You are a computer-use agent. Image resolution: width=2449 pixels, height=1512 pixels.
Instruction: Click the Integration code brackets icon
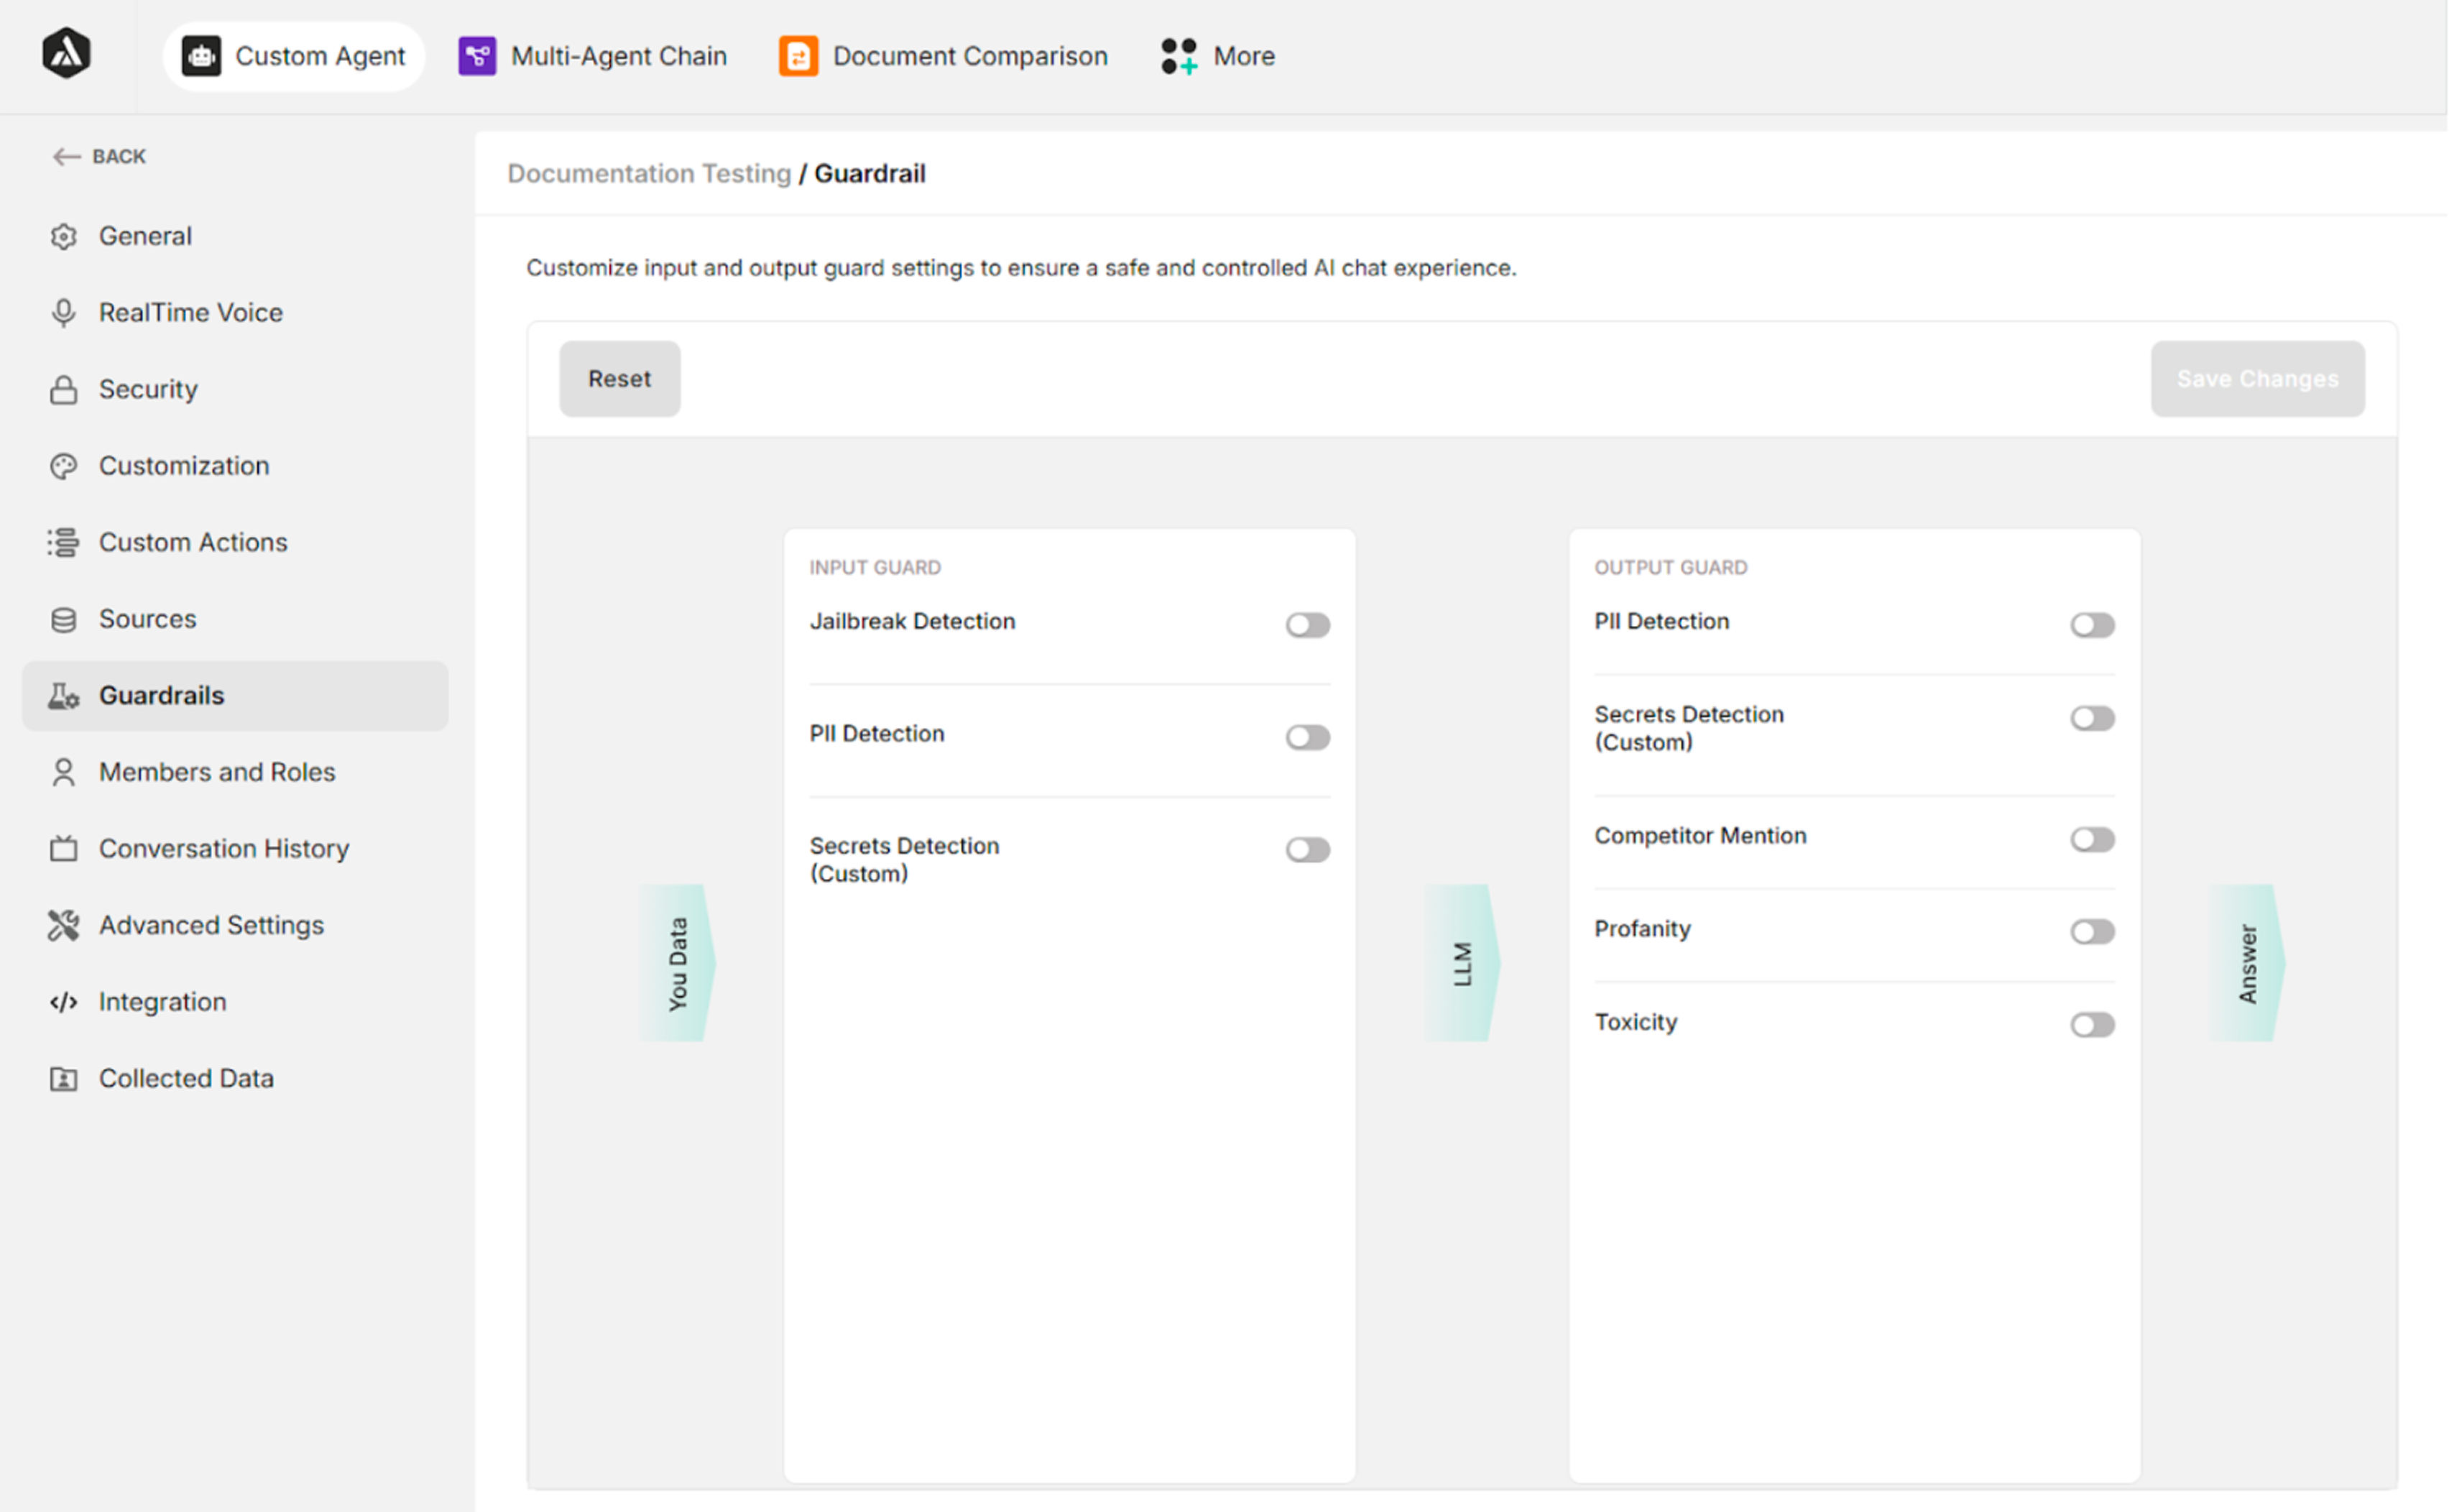click(63, 1002)
